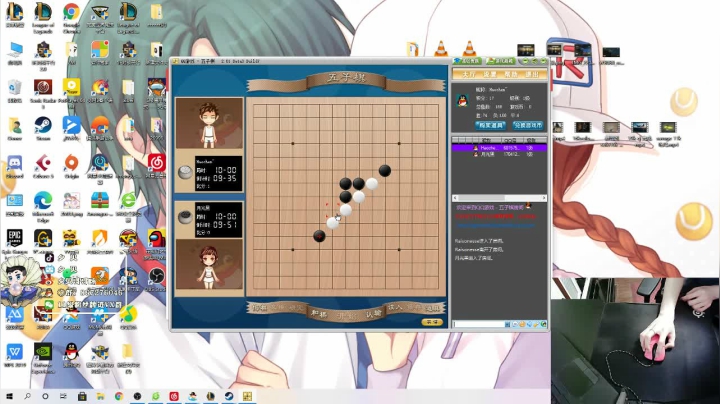Open the OBS Studio desktop shortcut
Screen dimensions: 720x404
(156, 280)
